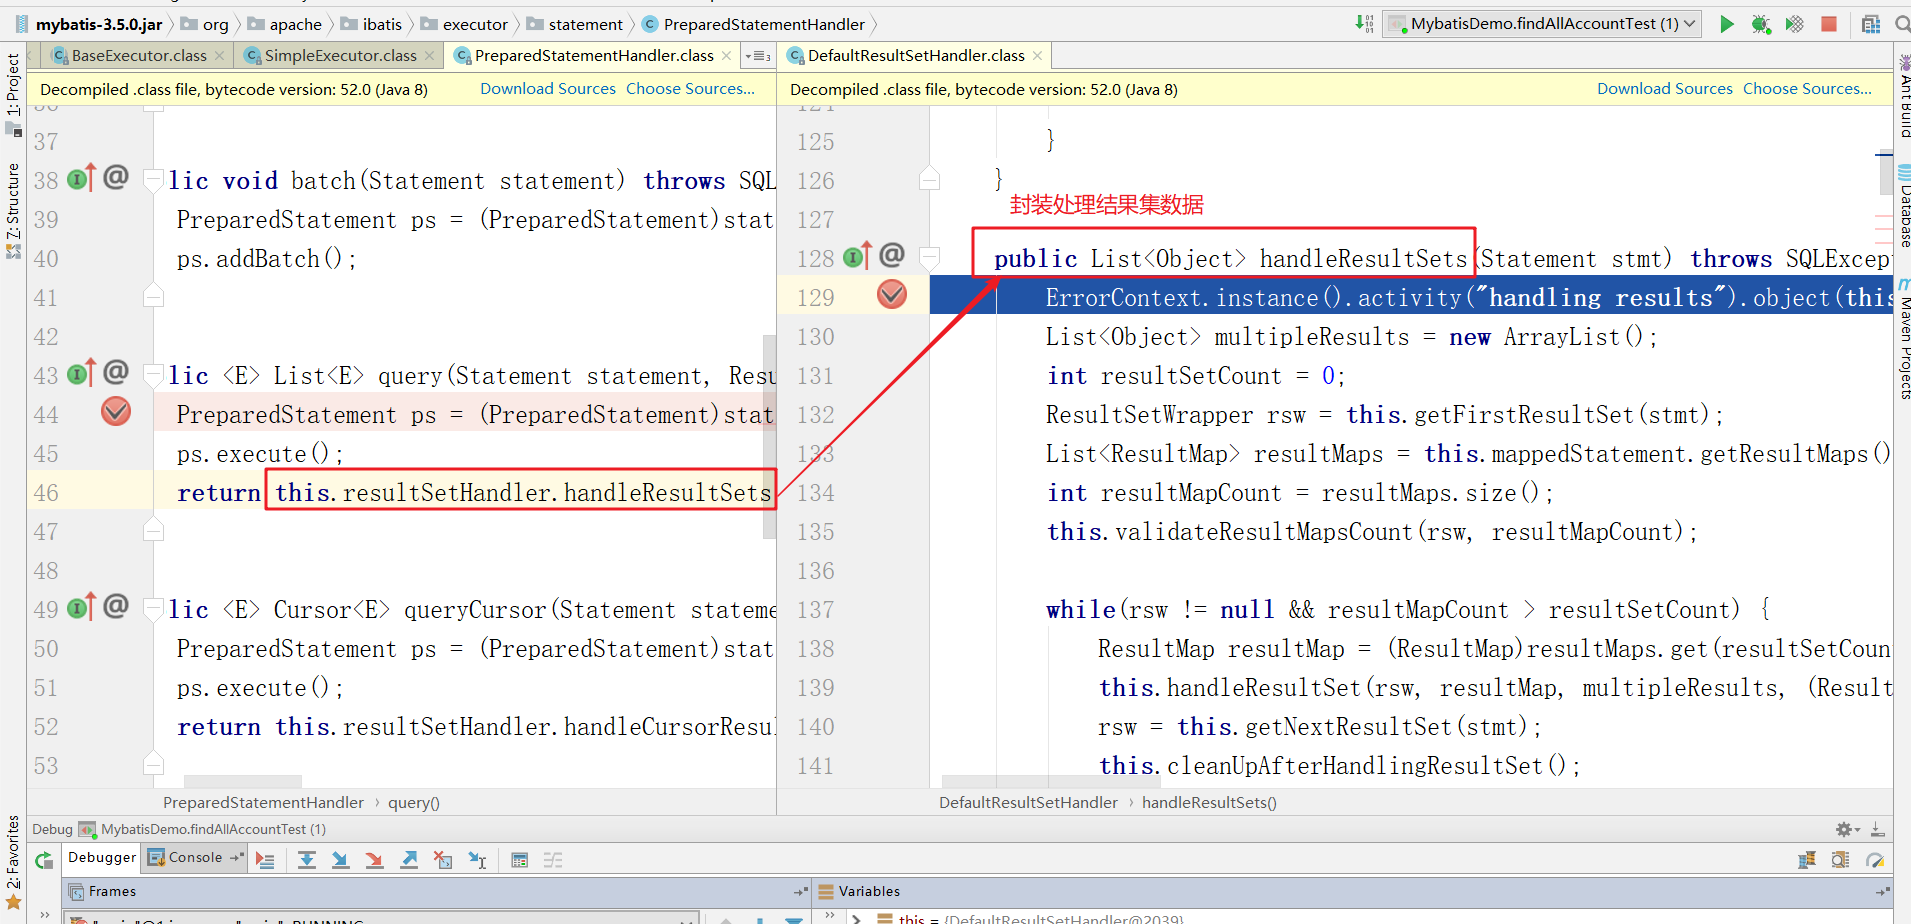This screenshot has width=1911, height=924.
Task: Close the PreparedStatementHandler.class tab
Action: [x=727, y=56]
